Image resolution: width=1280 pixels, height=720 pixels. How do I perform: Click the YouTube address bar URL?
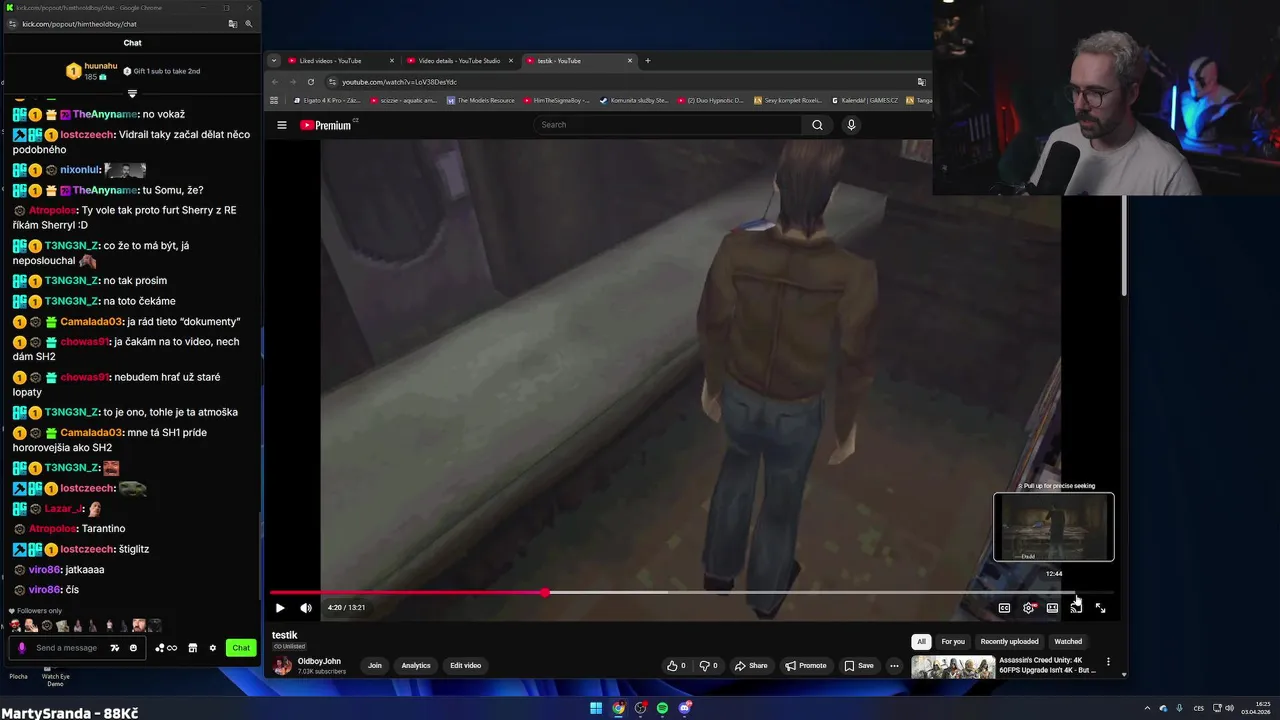click(x=399, y=82)
